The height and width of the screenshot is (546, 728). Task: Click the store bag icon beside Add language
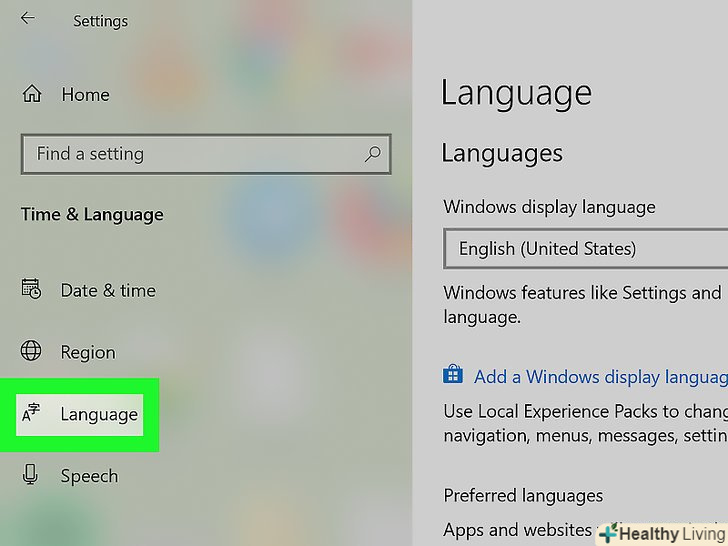tap(453, 376)
